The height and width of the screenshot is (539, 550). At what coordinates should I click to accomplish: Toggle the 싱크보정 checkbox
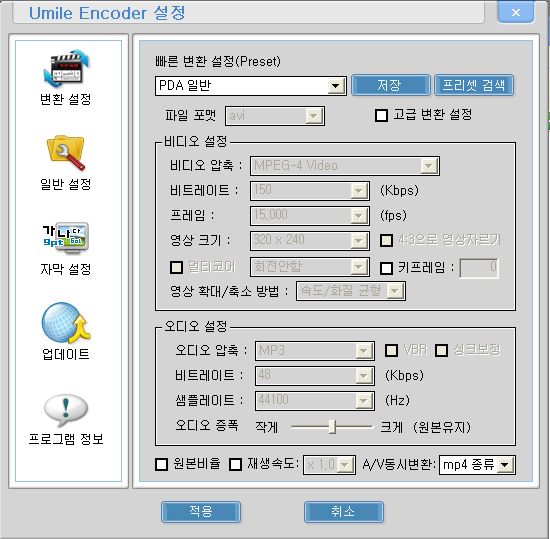pyautogui.click(x=441, y=350)
